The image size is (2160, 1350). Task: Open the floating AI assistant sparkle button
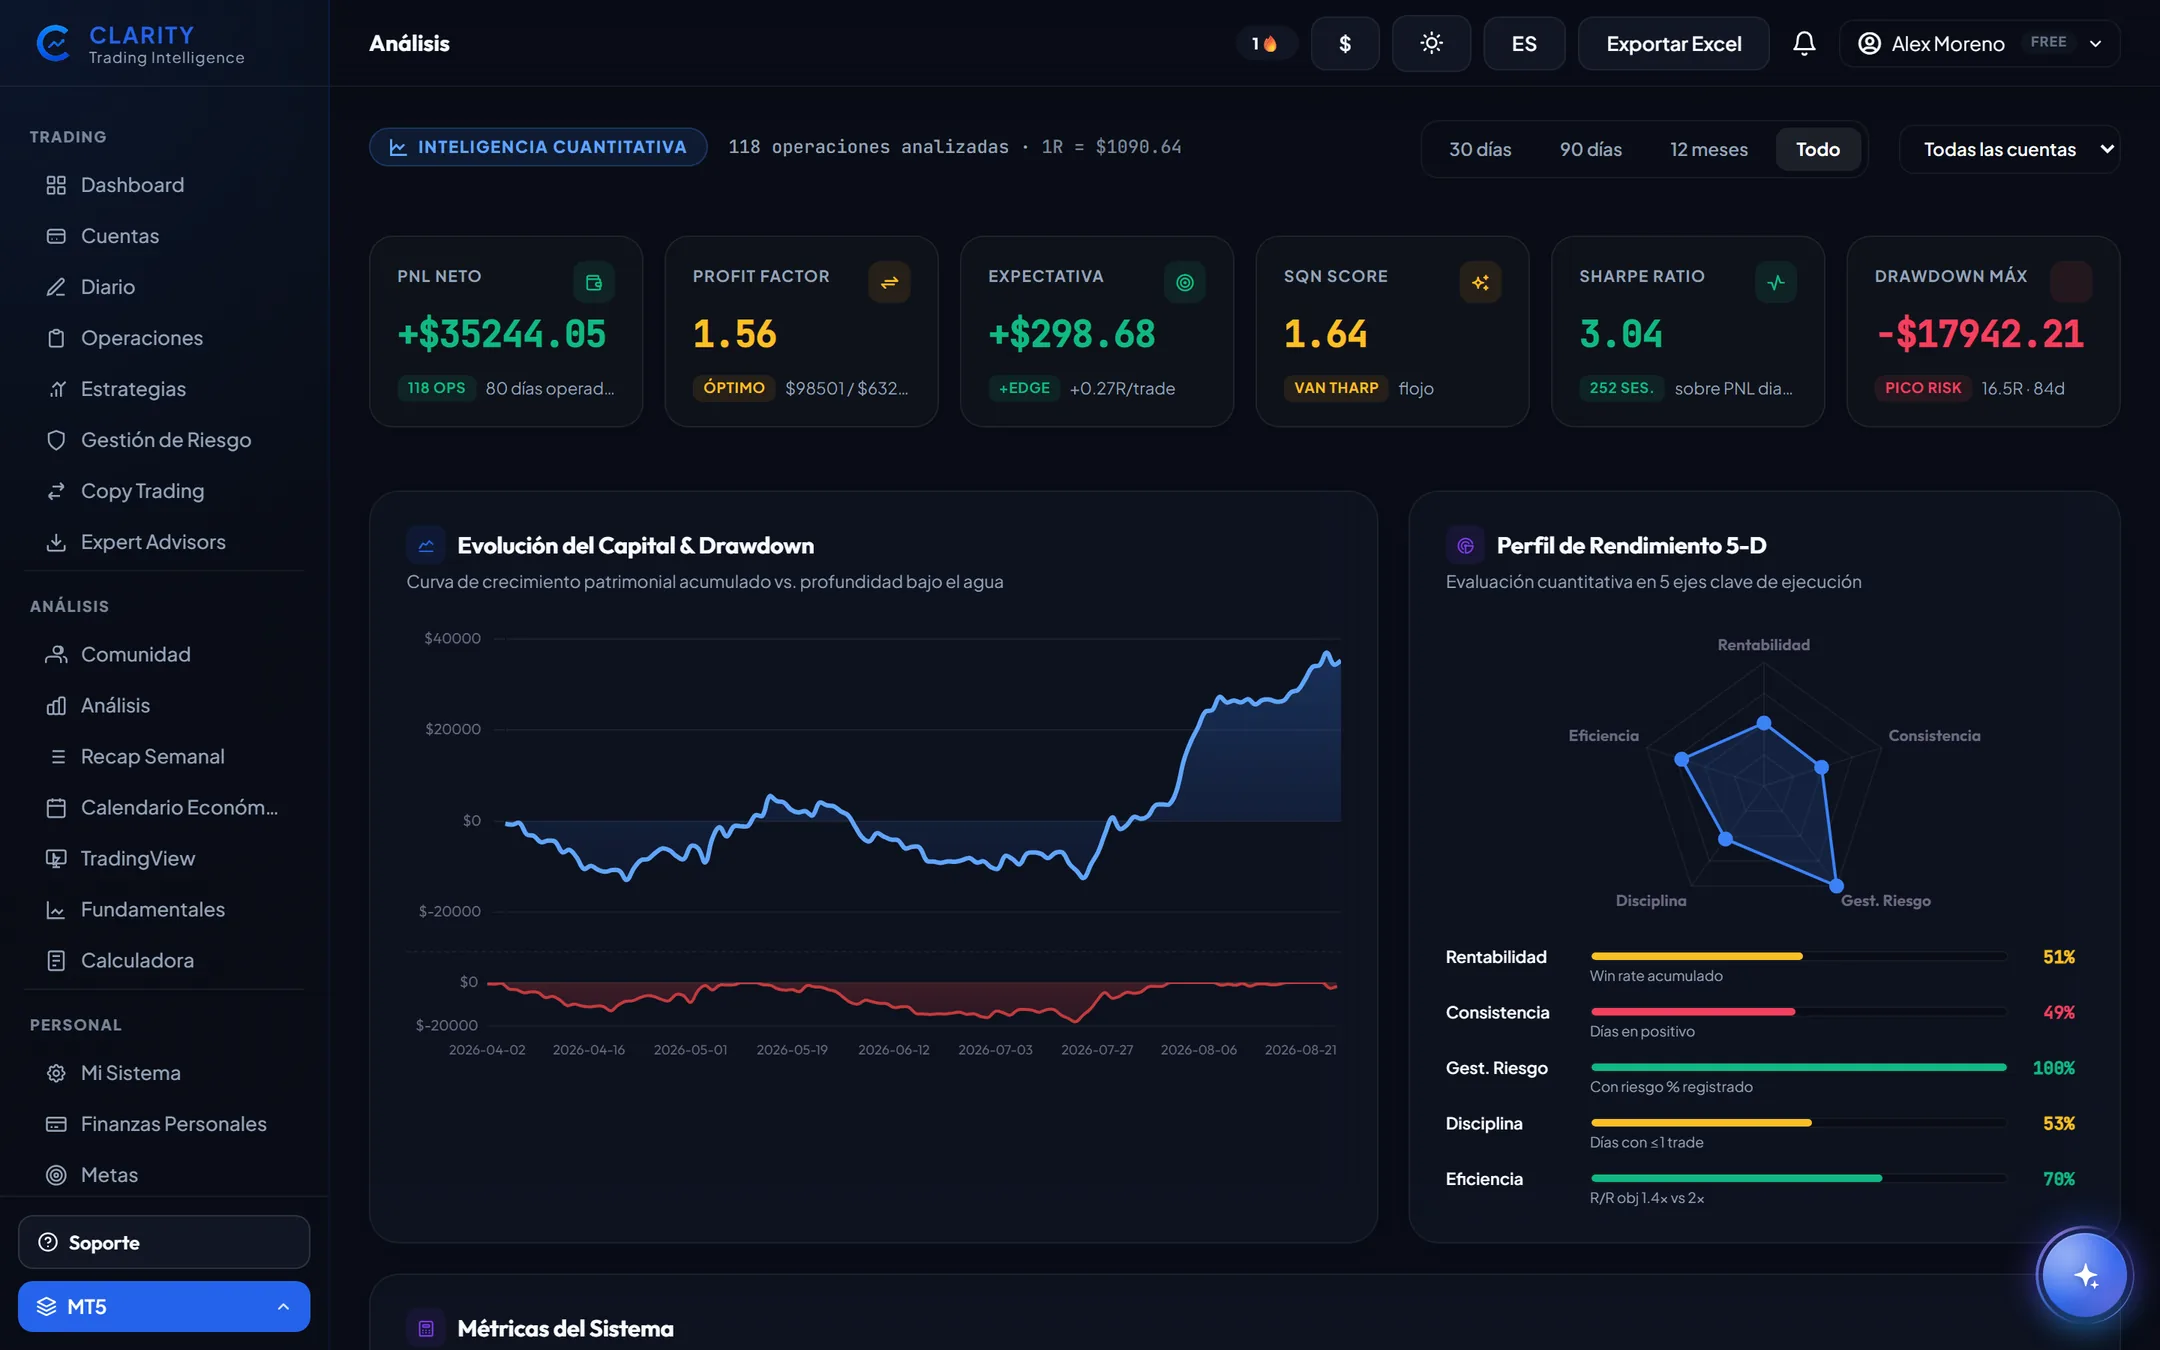[x=2085, y=1276]
